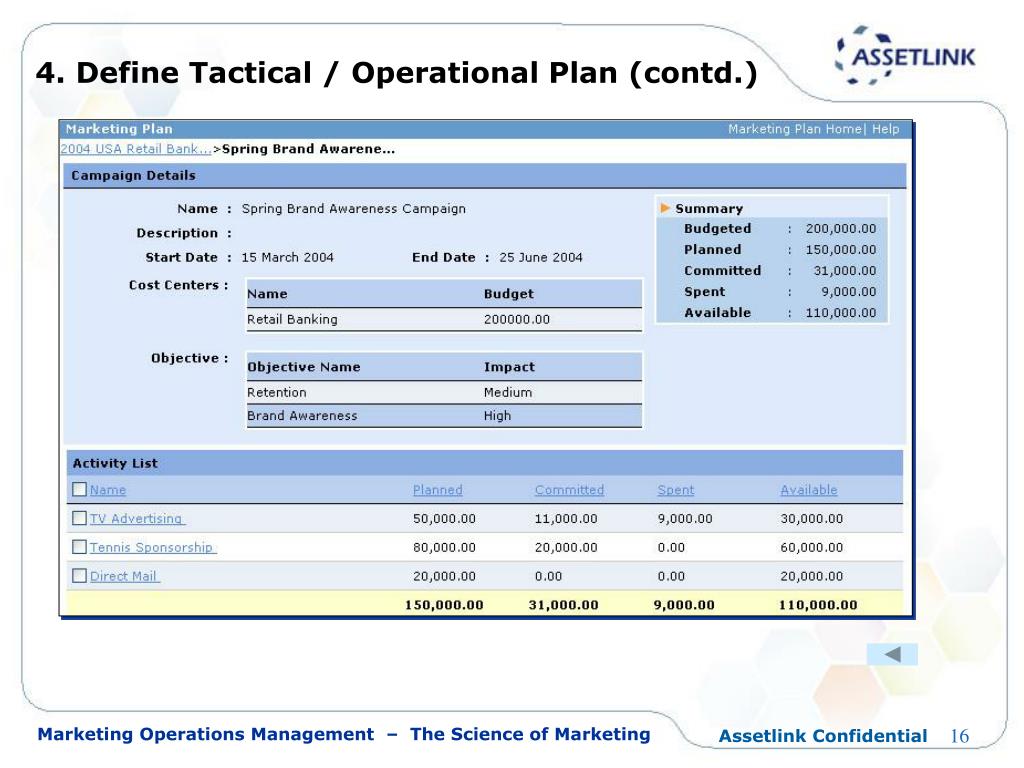The height and width of the screenshot is (768, 1024).
Task: Sort activities by Available column
Action: click(808, 490)
